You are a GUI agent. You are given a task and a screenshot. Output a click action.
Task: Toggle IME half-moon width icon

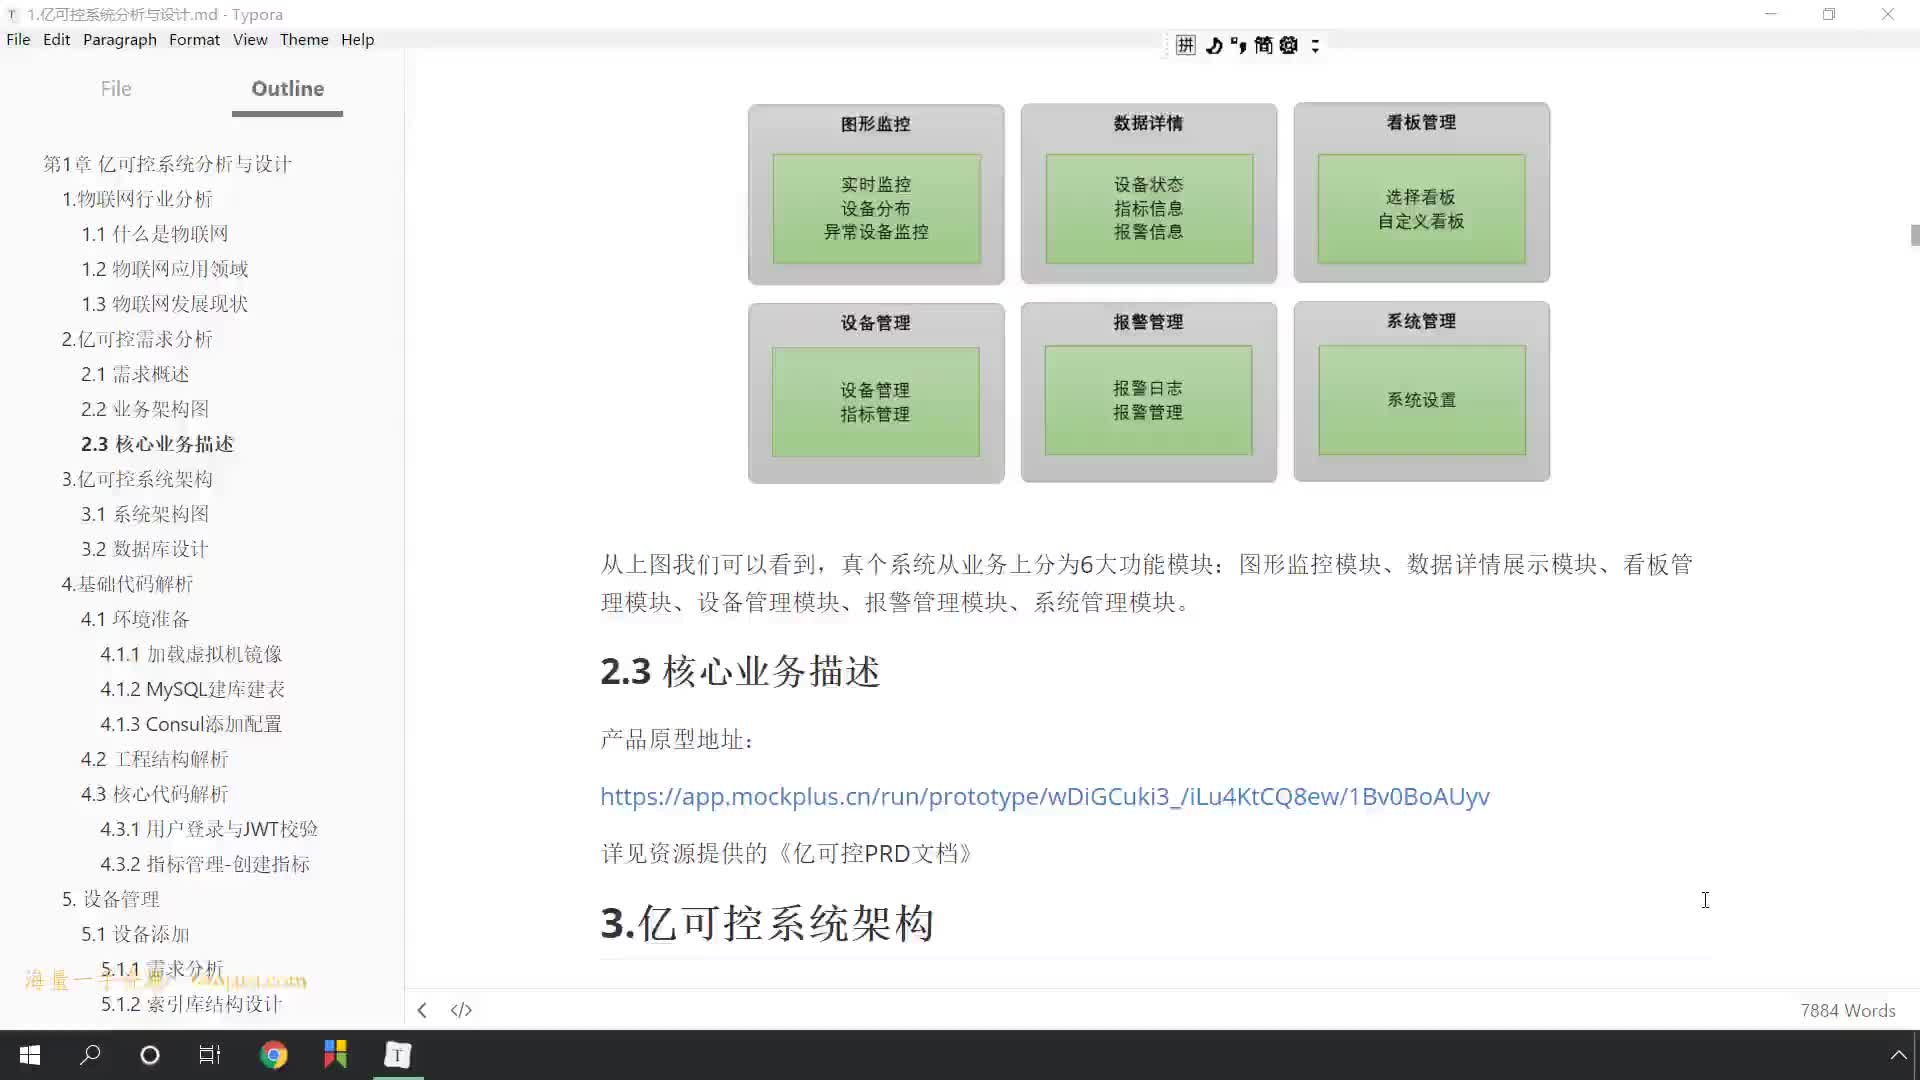tap(1214, 45)
